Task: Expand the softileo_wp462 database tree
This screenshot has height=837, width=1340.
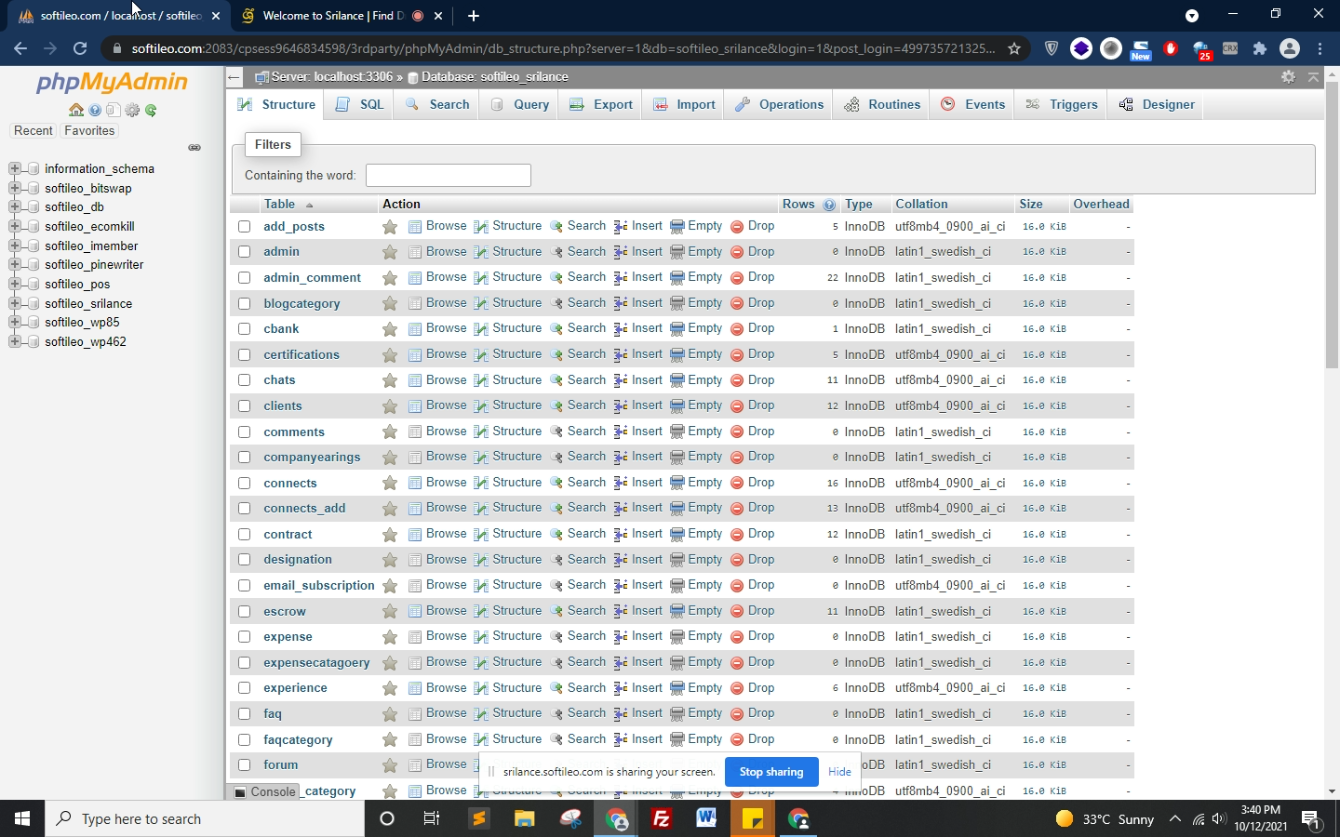Action: pos(15,342)
